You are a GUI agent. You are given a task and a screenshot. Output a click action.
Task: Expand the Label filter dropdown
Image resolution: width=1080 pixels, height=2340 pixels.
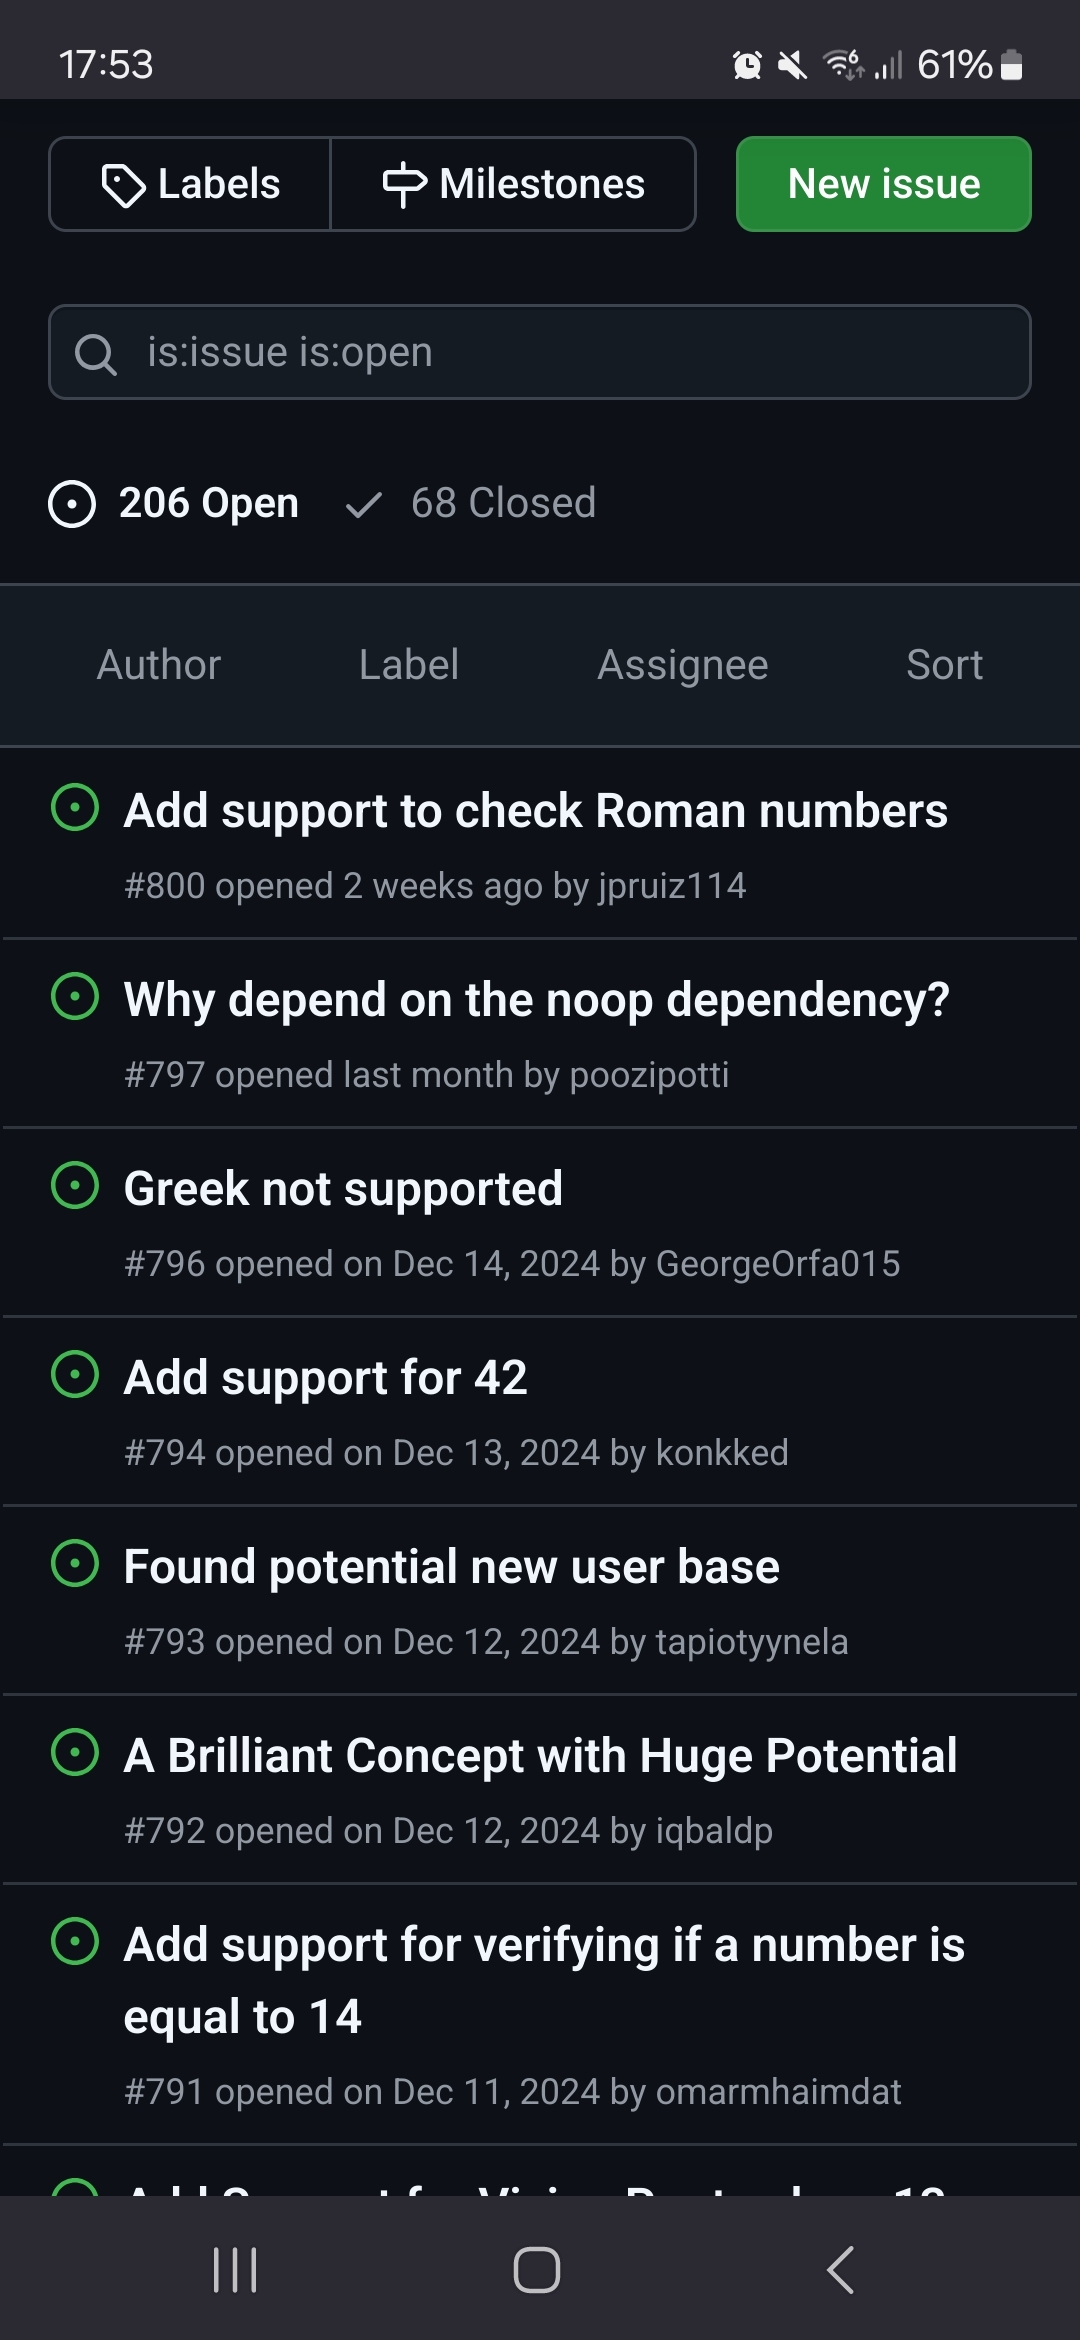pos(409,665)
